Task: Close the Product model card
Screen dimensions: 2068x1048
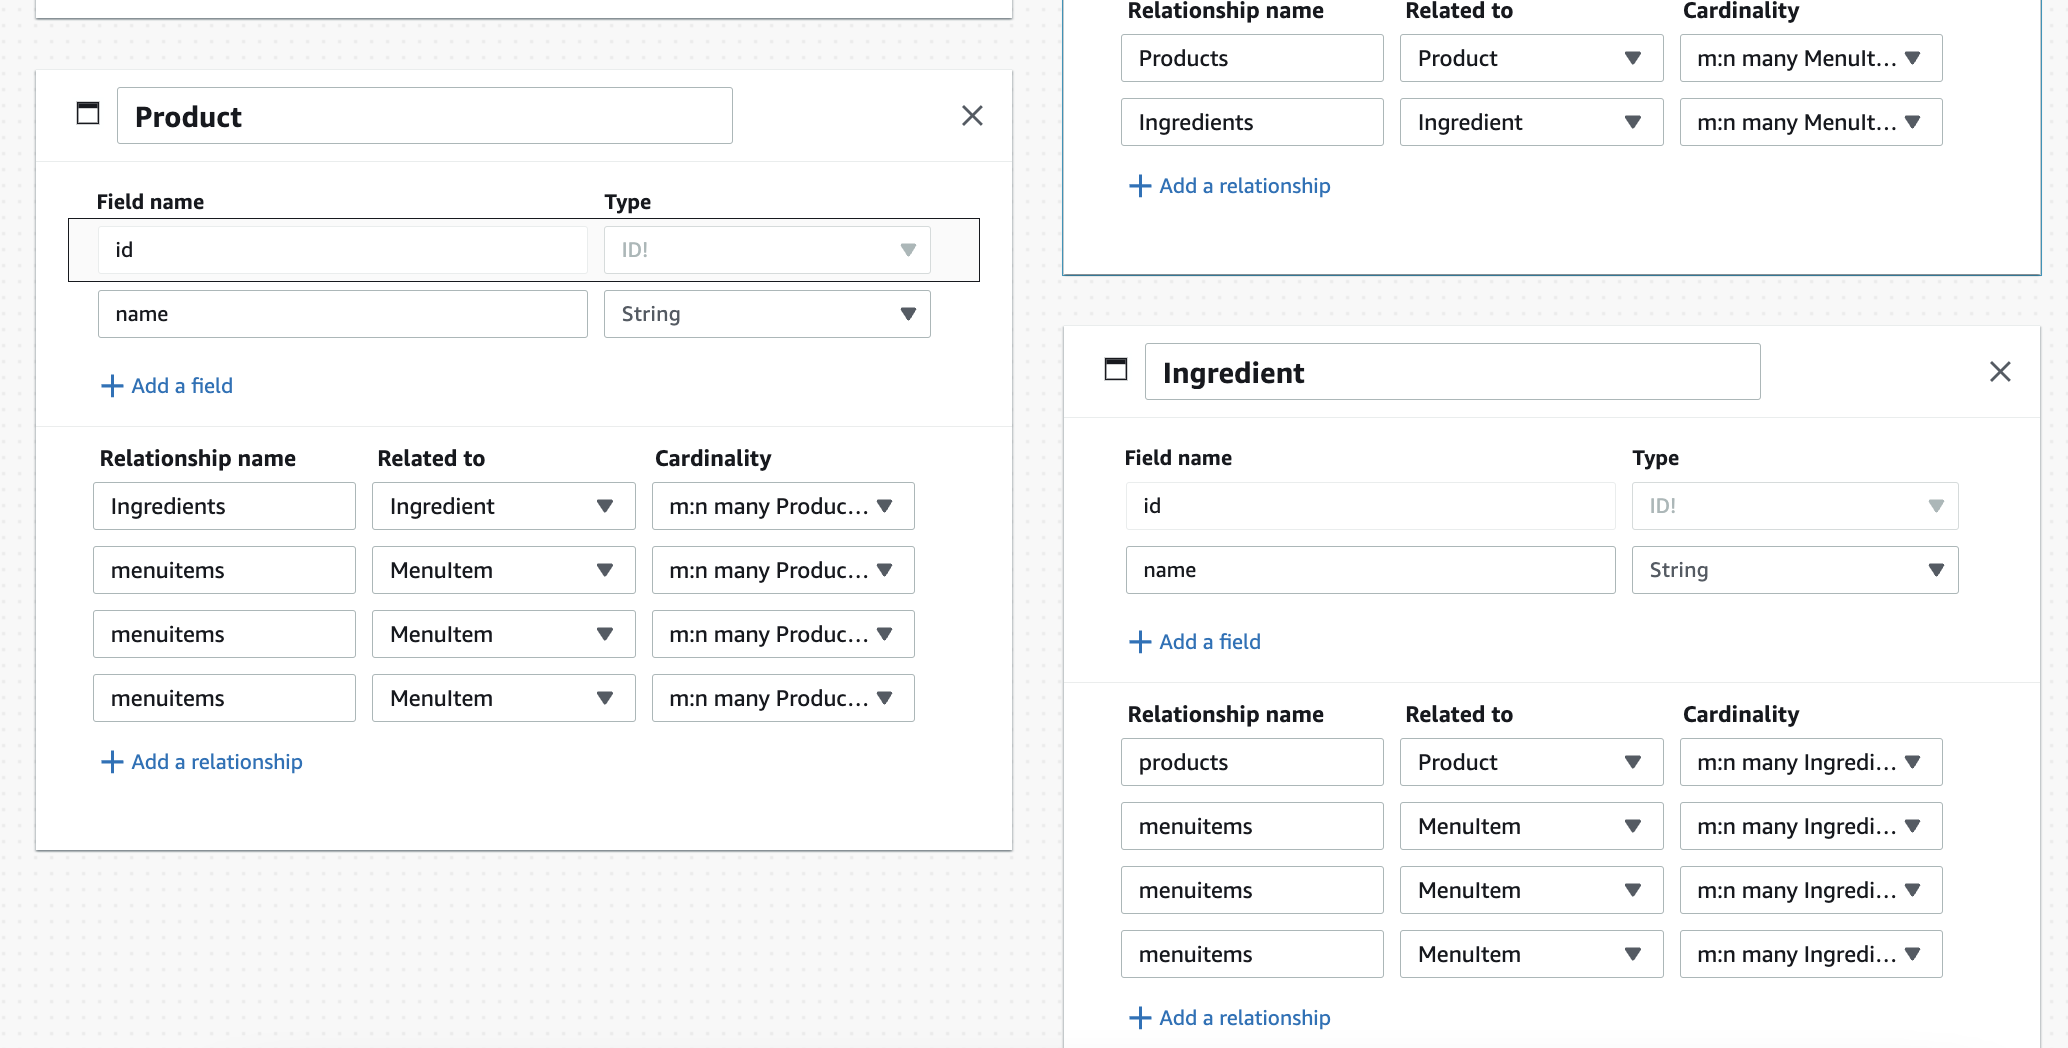Action: 971,115
